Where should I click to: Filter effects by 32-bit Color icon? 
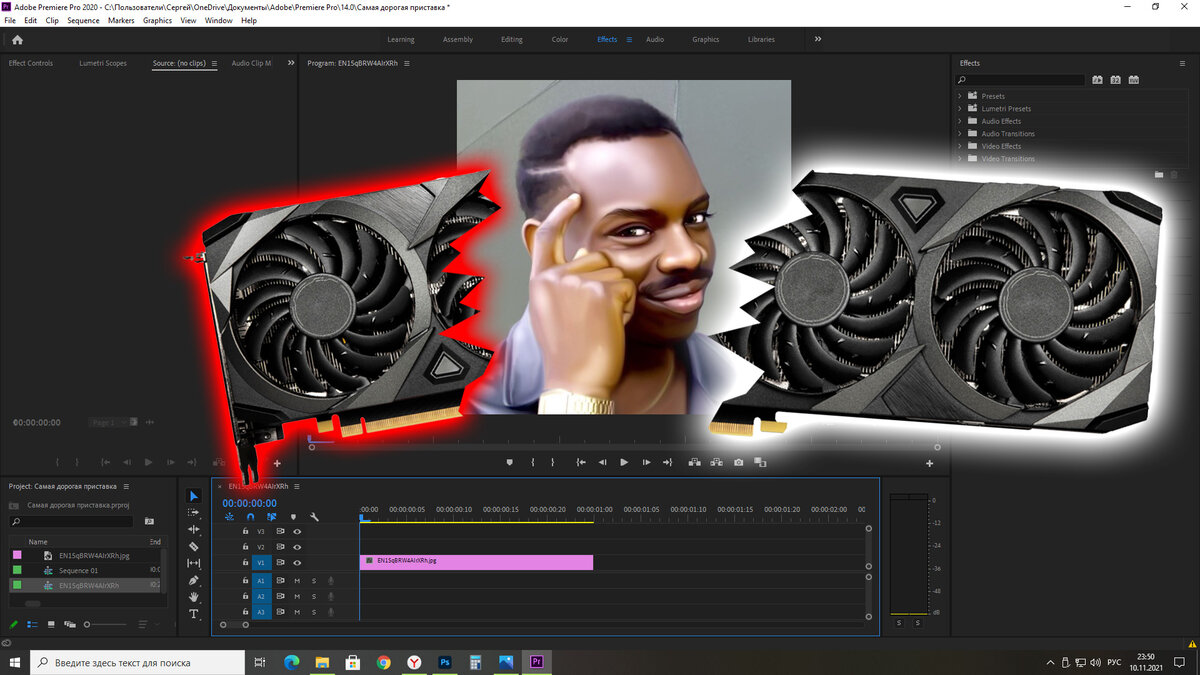(x=1115, y=80)
